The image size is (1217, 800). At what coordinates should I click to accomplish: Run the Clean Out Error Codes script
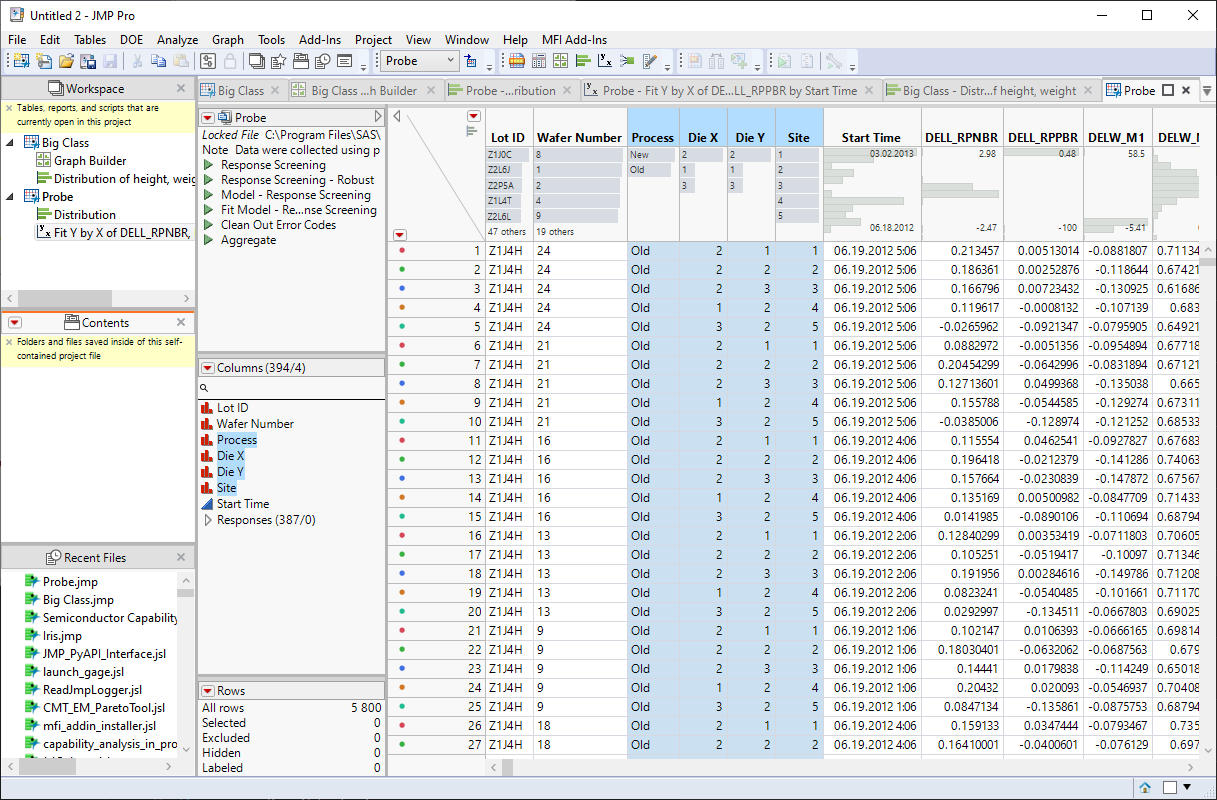point(209,225)
